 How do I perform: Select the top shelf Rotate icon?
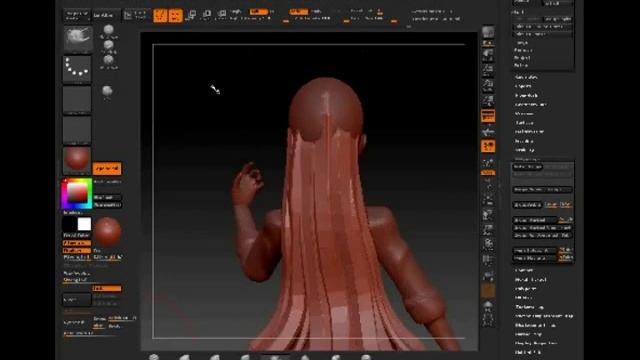(x=222, y=16)
